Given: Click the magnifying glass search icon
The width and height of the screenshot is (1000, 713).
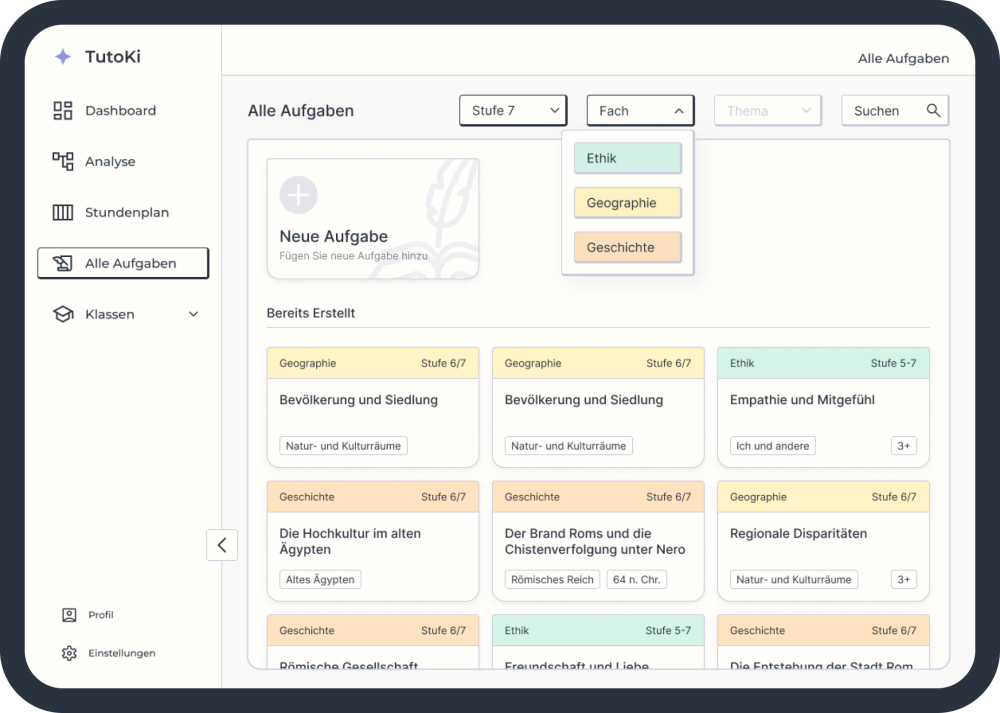Looking at the screenshot, I should (933, 111).
